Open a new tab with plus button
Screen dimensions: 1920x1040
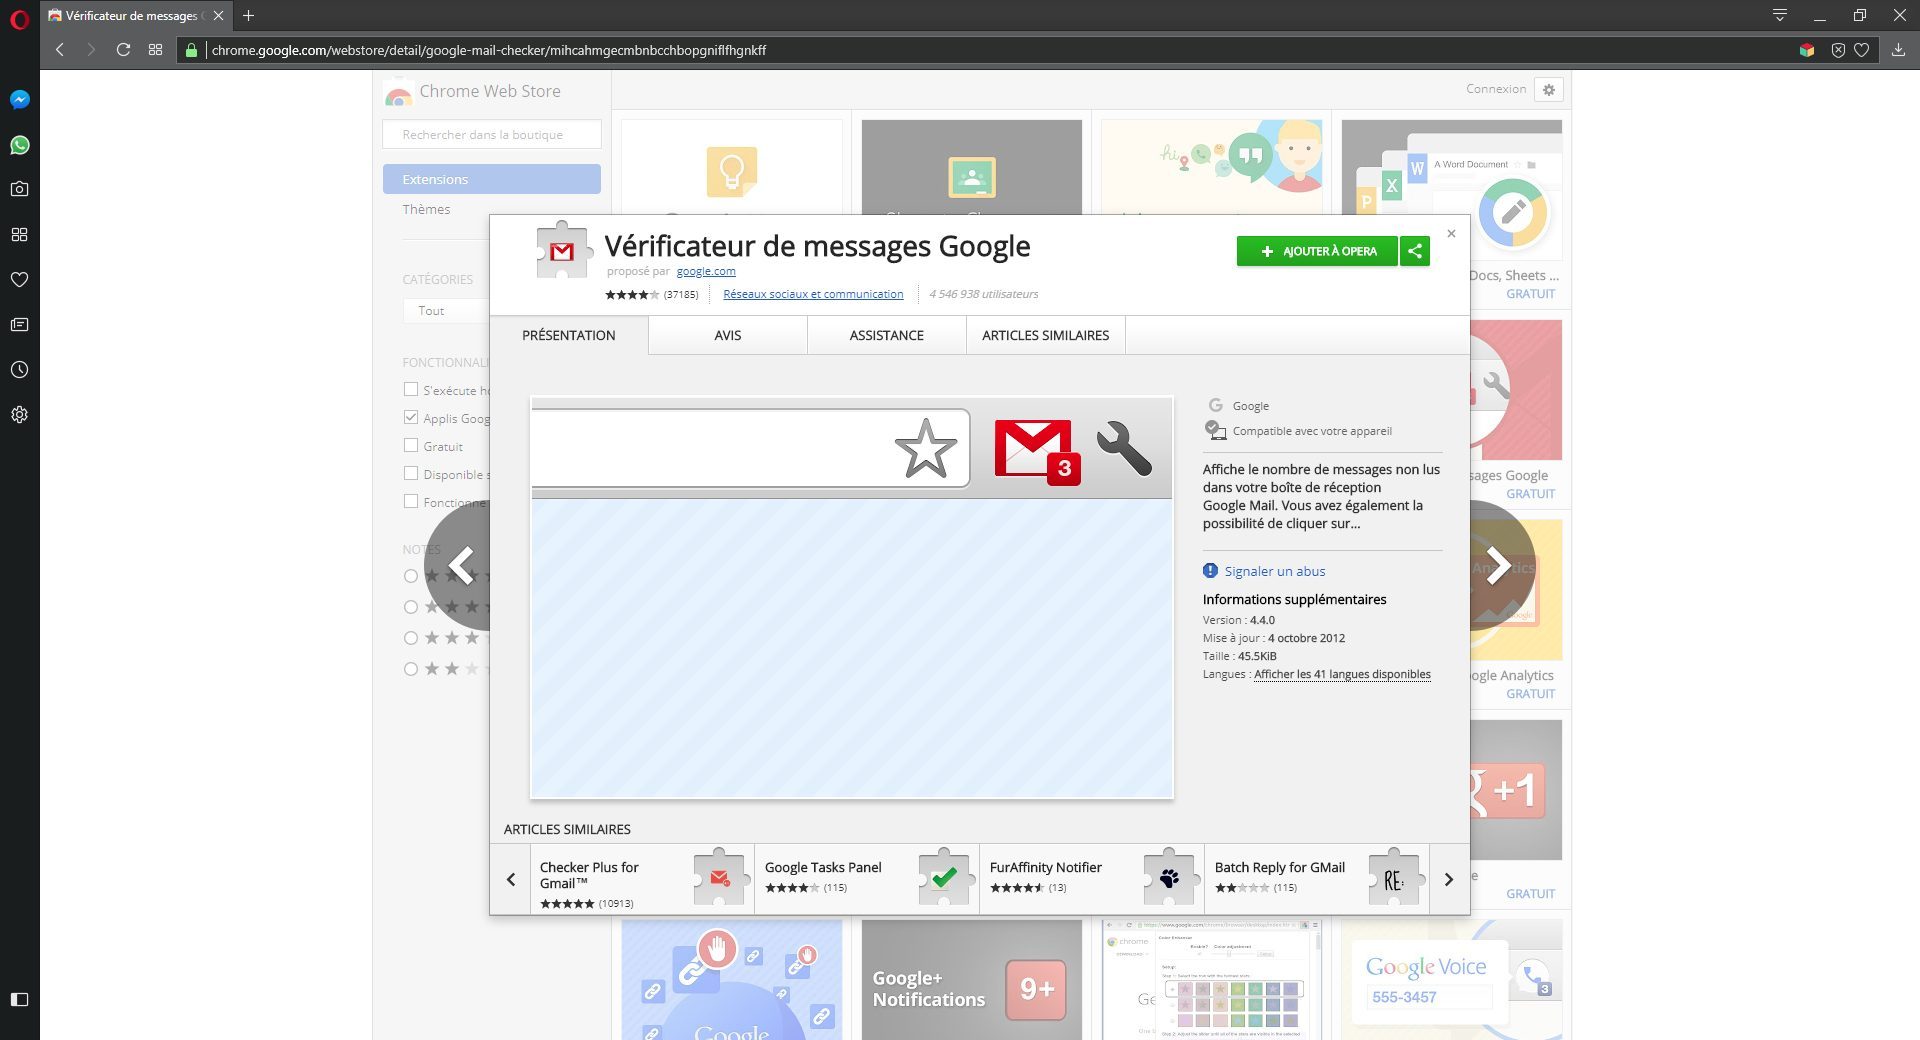[248, 15]
